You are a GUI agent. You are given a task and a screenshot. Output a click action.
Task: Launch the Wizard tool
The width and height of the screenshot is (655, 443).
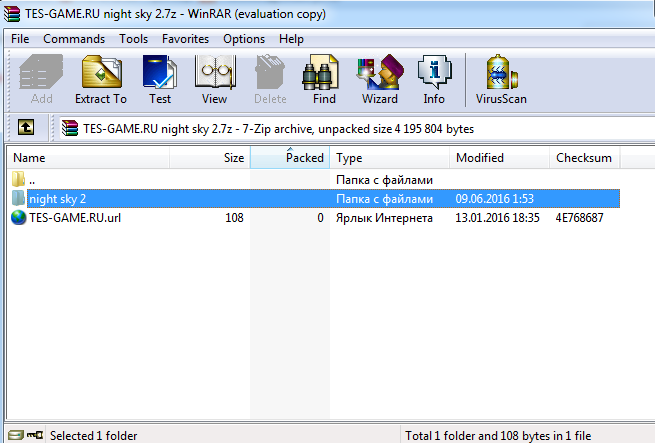380,79
